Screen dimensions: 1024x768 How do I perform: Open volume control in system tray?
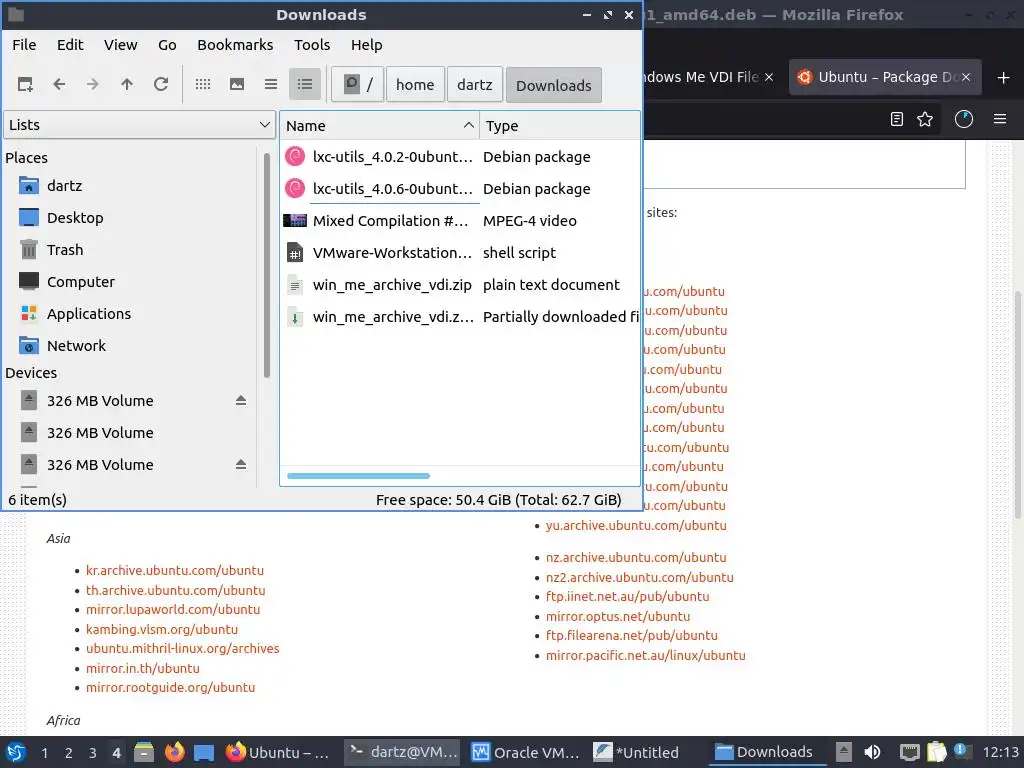(x=872, y=752)
